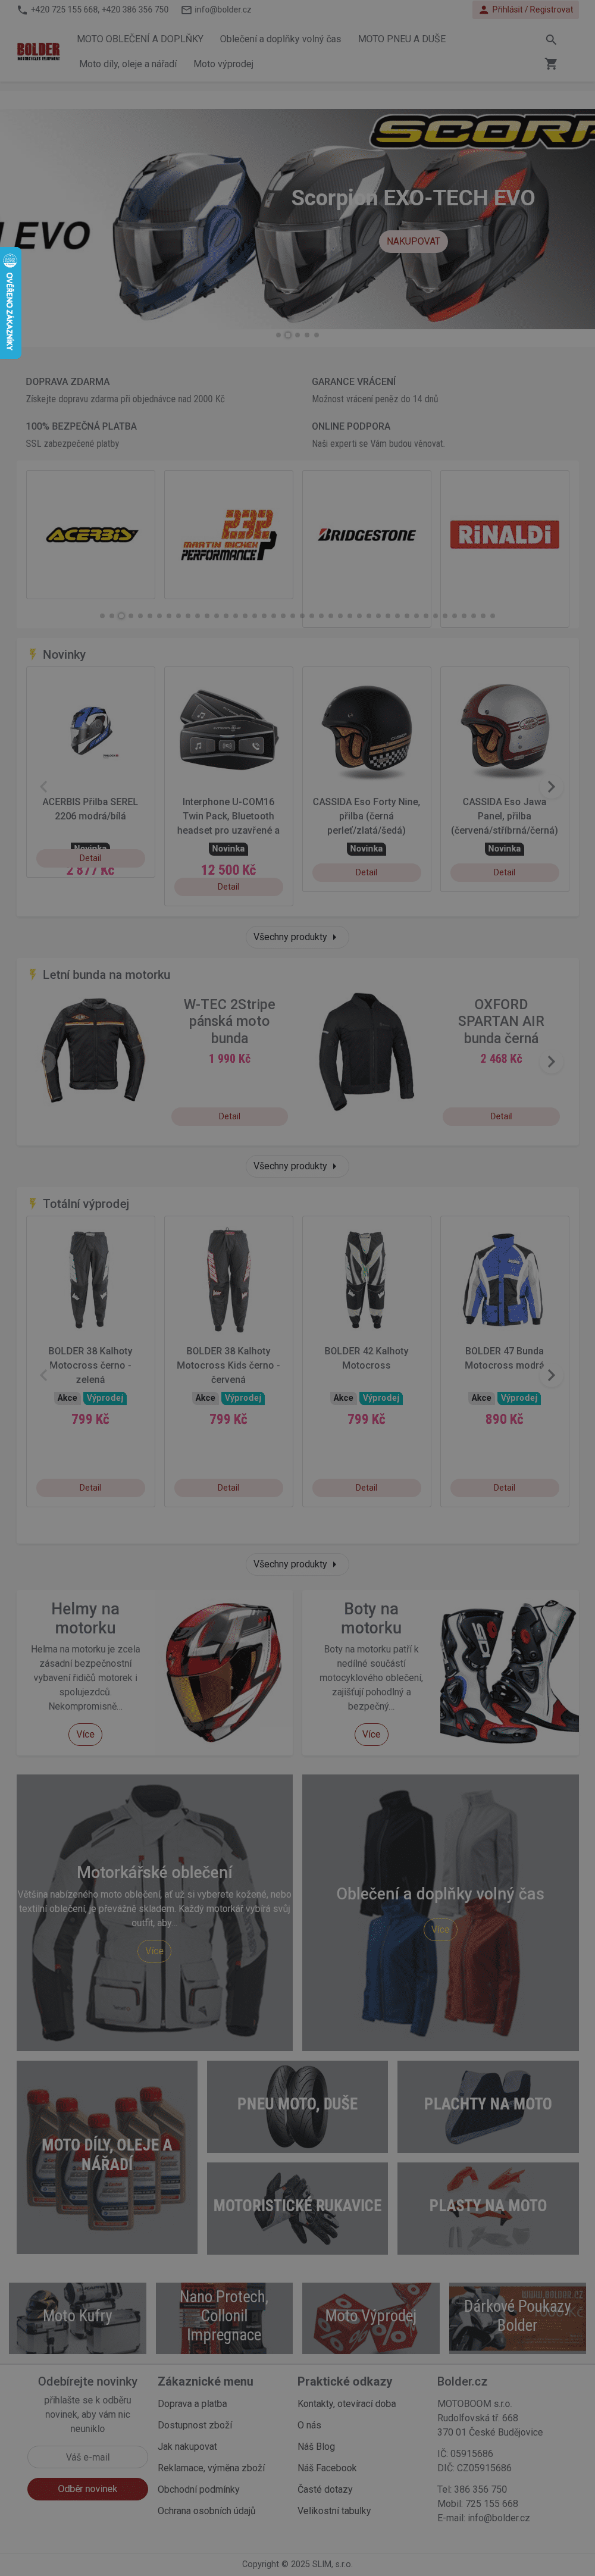Viewport: 595px width, 2576px height.
Task: Click the Váš e-mail input field
Action: (88, 2457)
